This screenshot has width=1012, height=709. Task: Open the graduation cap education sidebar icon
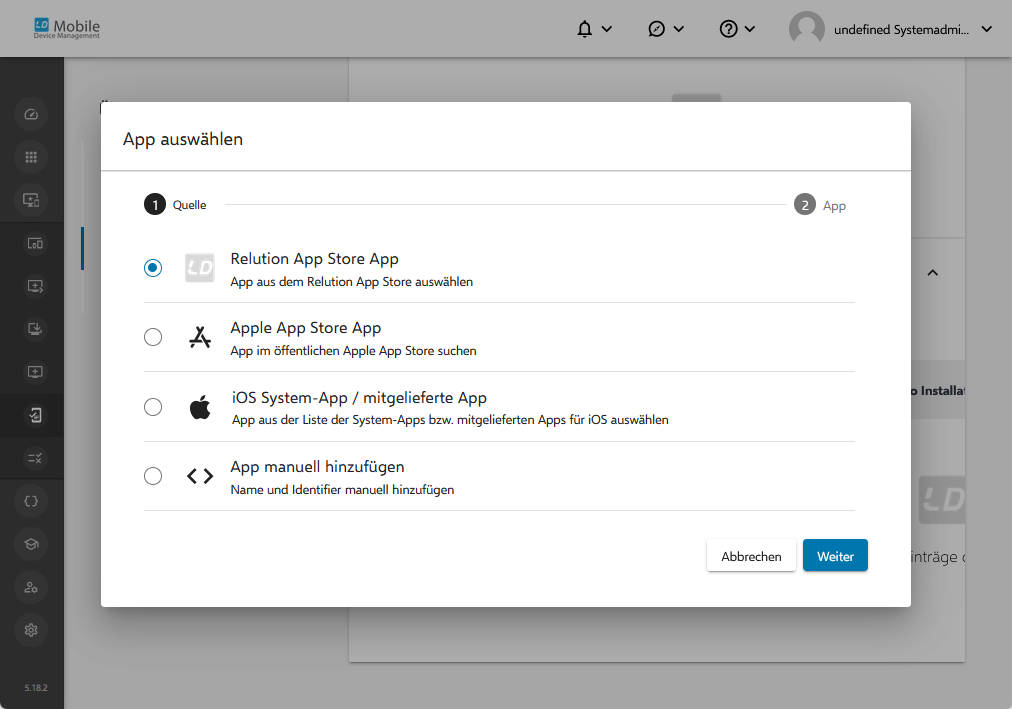pyautogui.click(x=31, y=544)
